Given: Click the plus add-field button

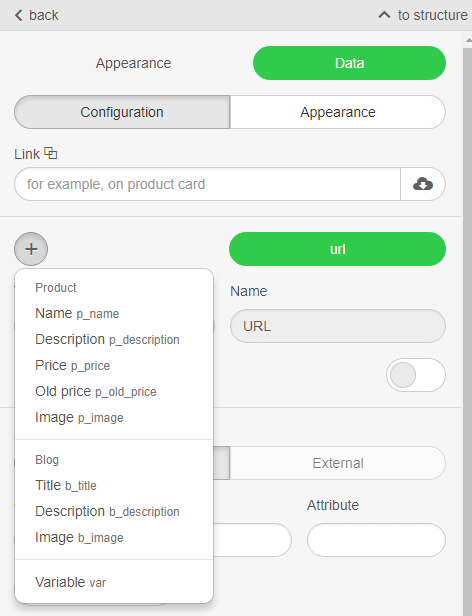Looking at the screenshot, I should click(31, 249).
